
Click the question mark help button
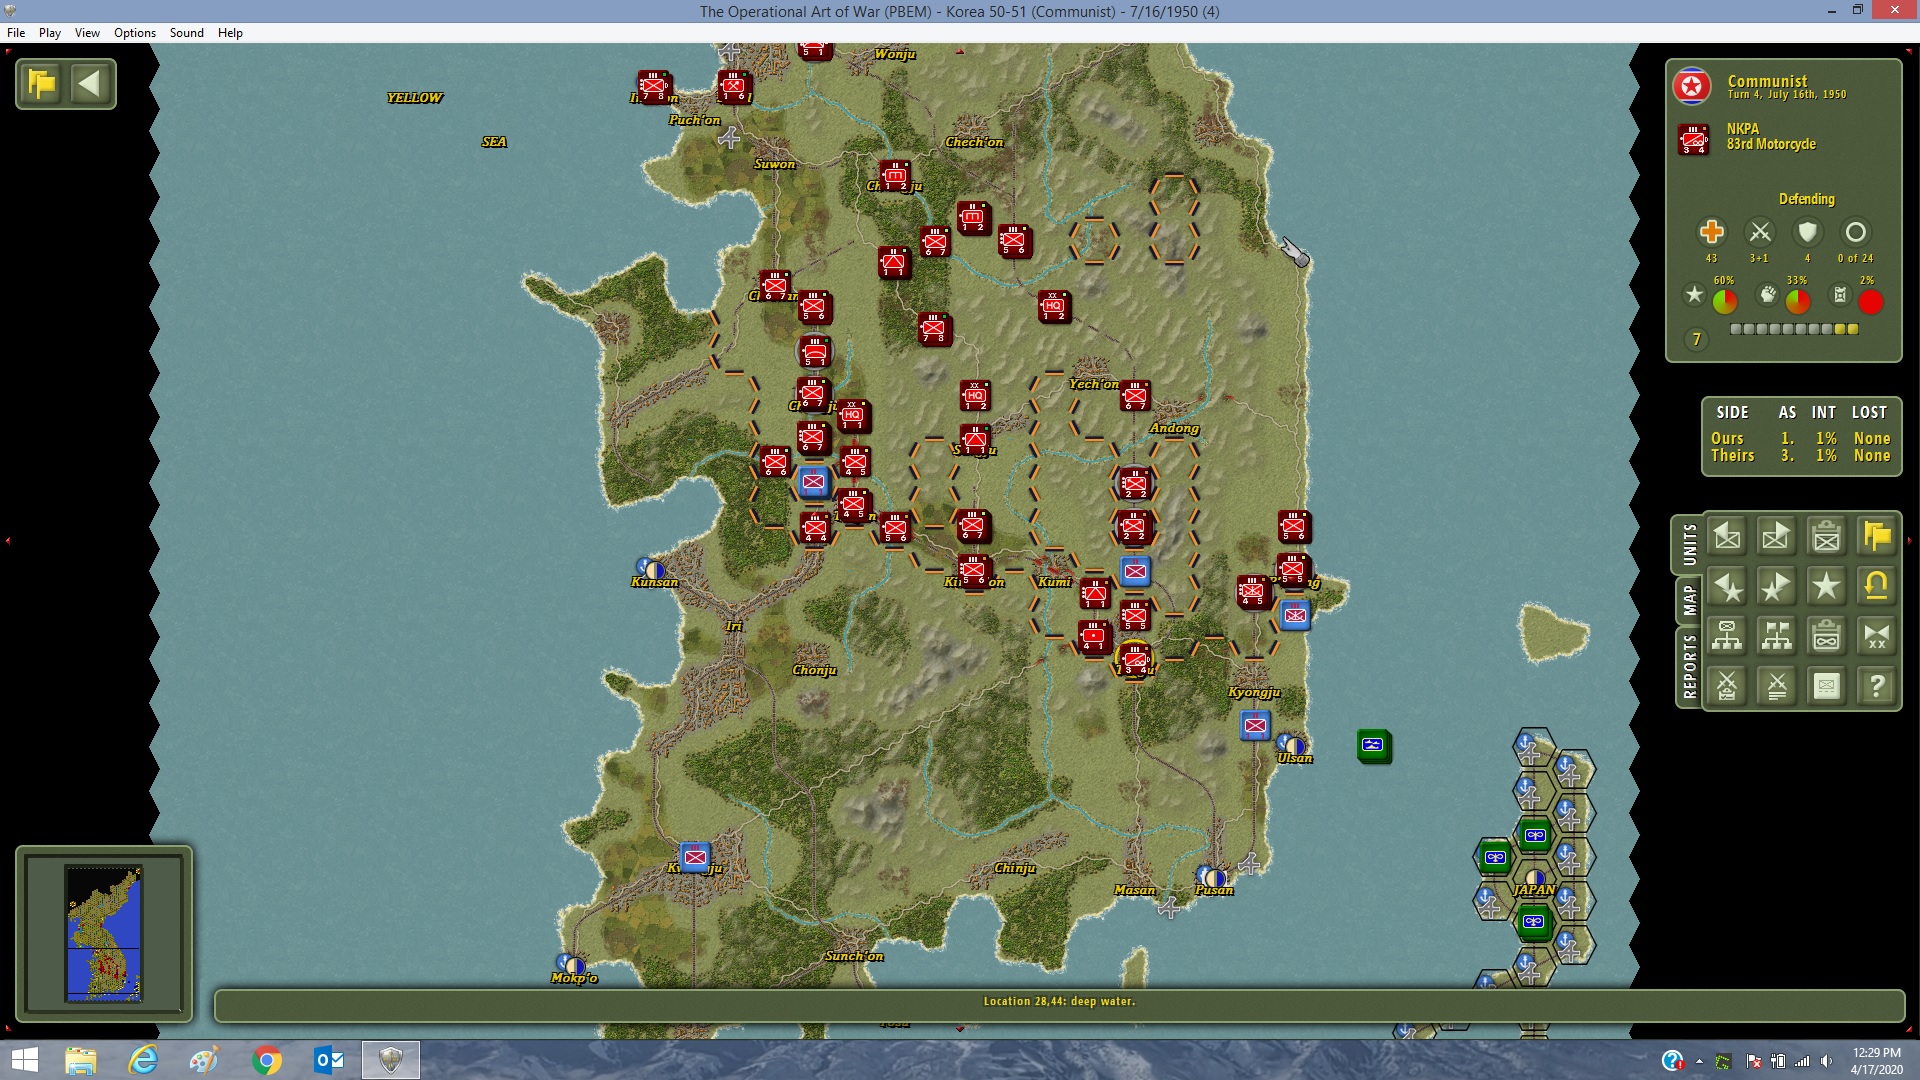tap(1877, 687)
